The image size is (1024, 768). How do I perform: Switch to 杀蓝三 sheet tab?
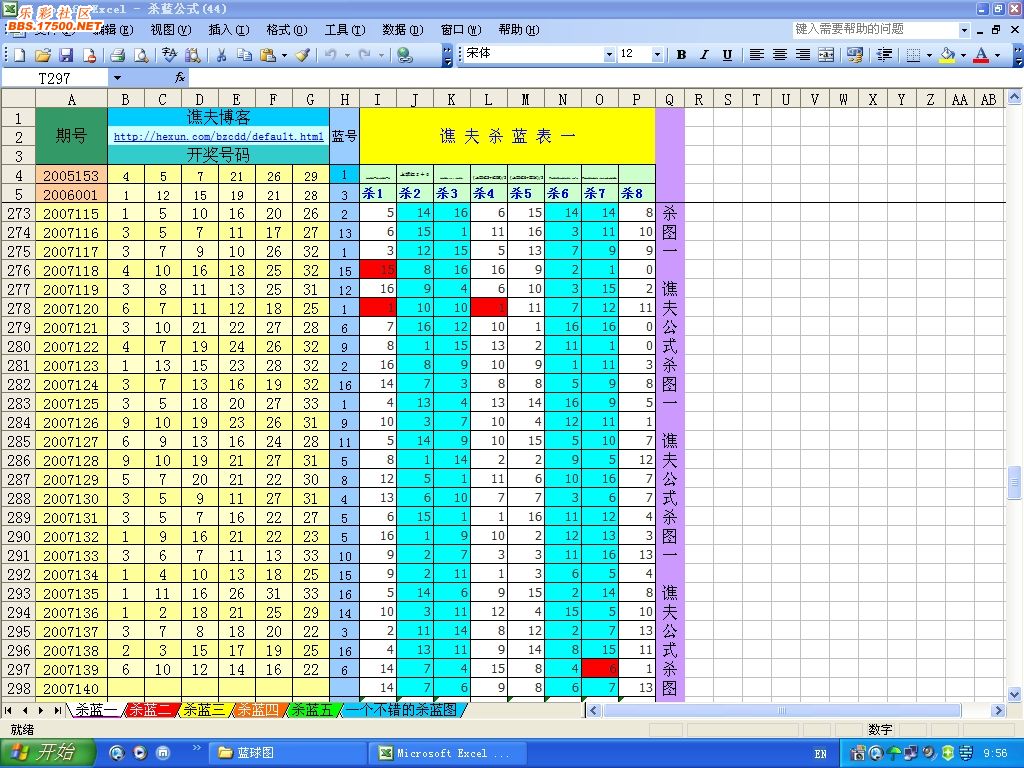(204, 710)
